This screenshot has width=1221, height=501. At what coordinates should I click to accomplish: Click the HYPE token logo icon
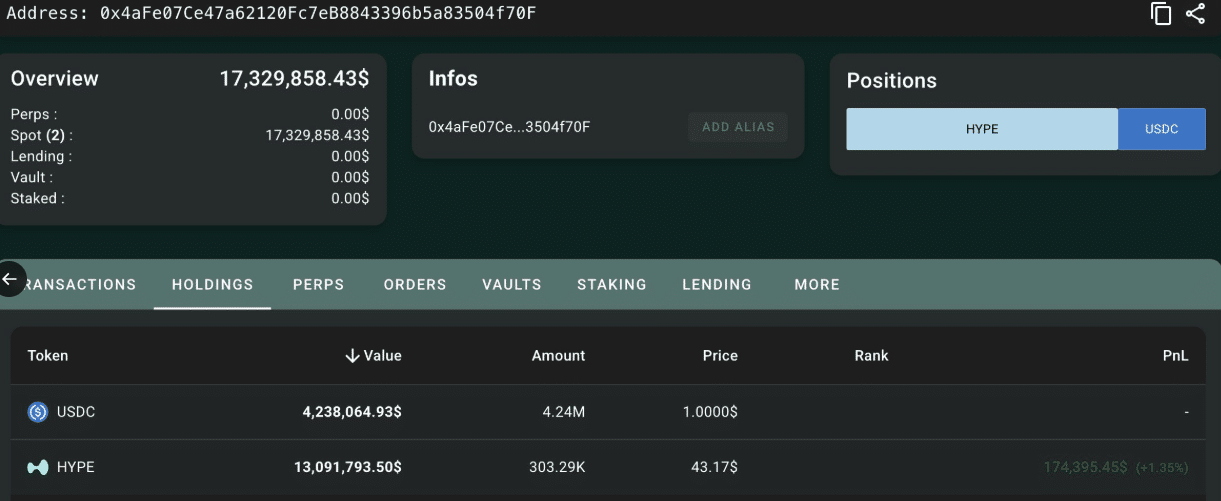[38, 467]
